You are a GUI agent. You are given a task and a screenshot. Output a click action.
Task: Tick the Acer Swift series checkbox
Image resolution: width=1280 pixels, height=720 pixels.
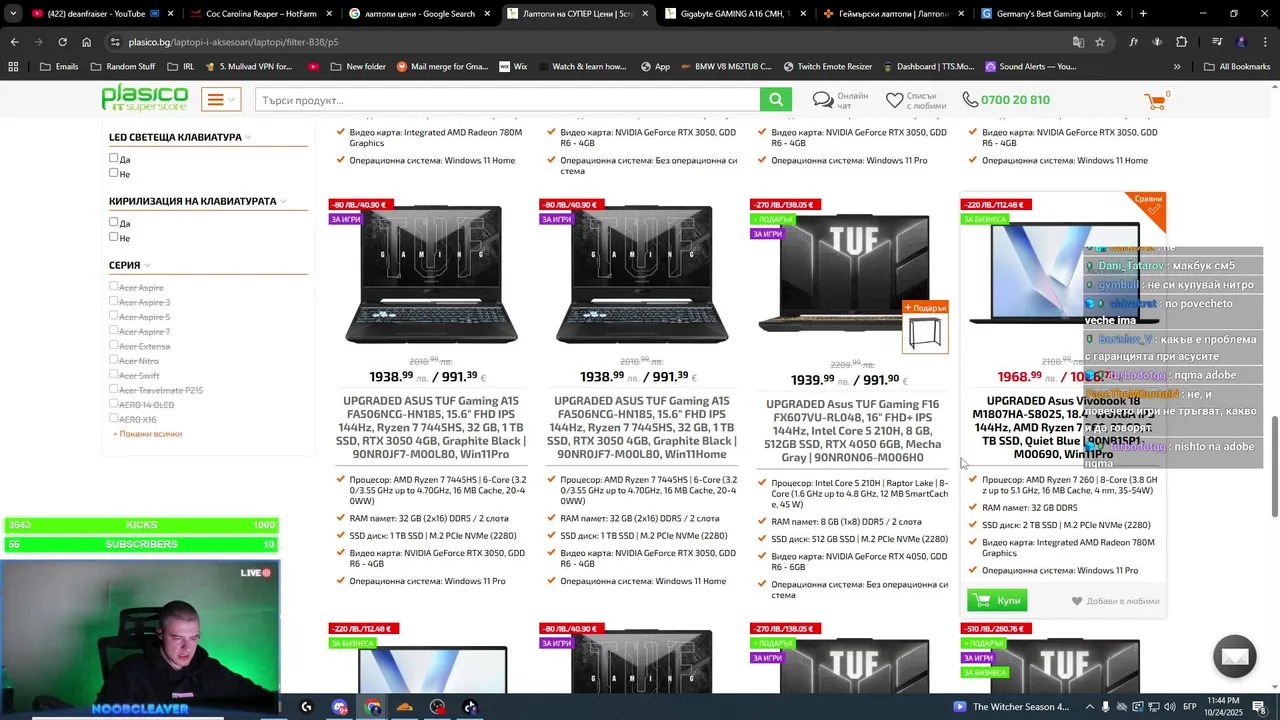click(114, 375)
